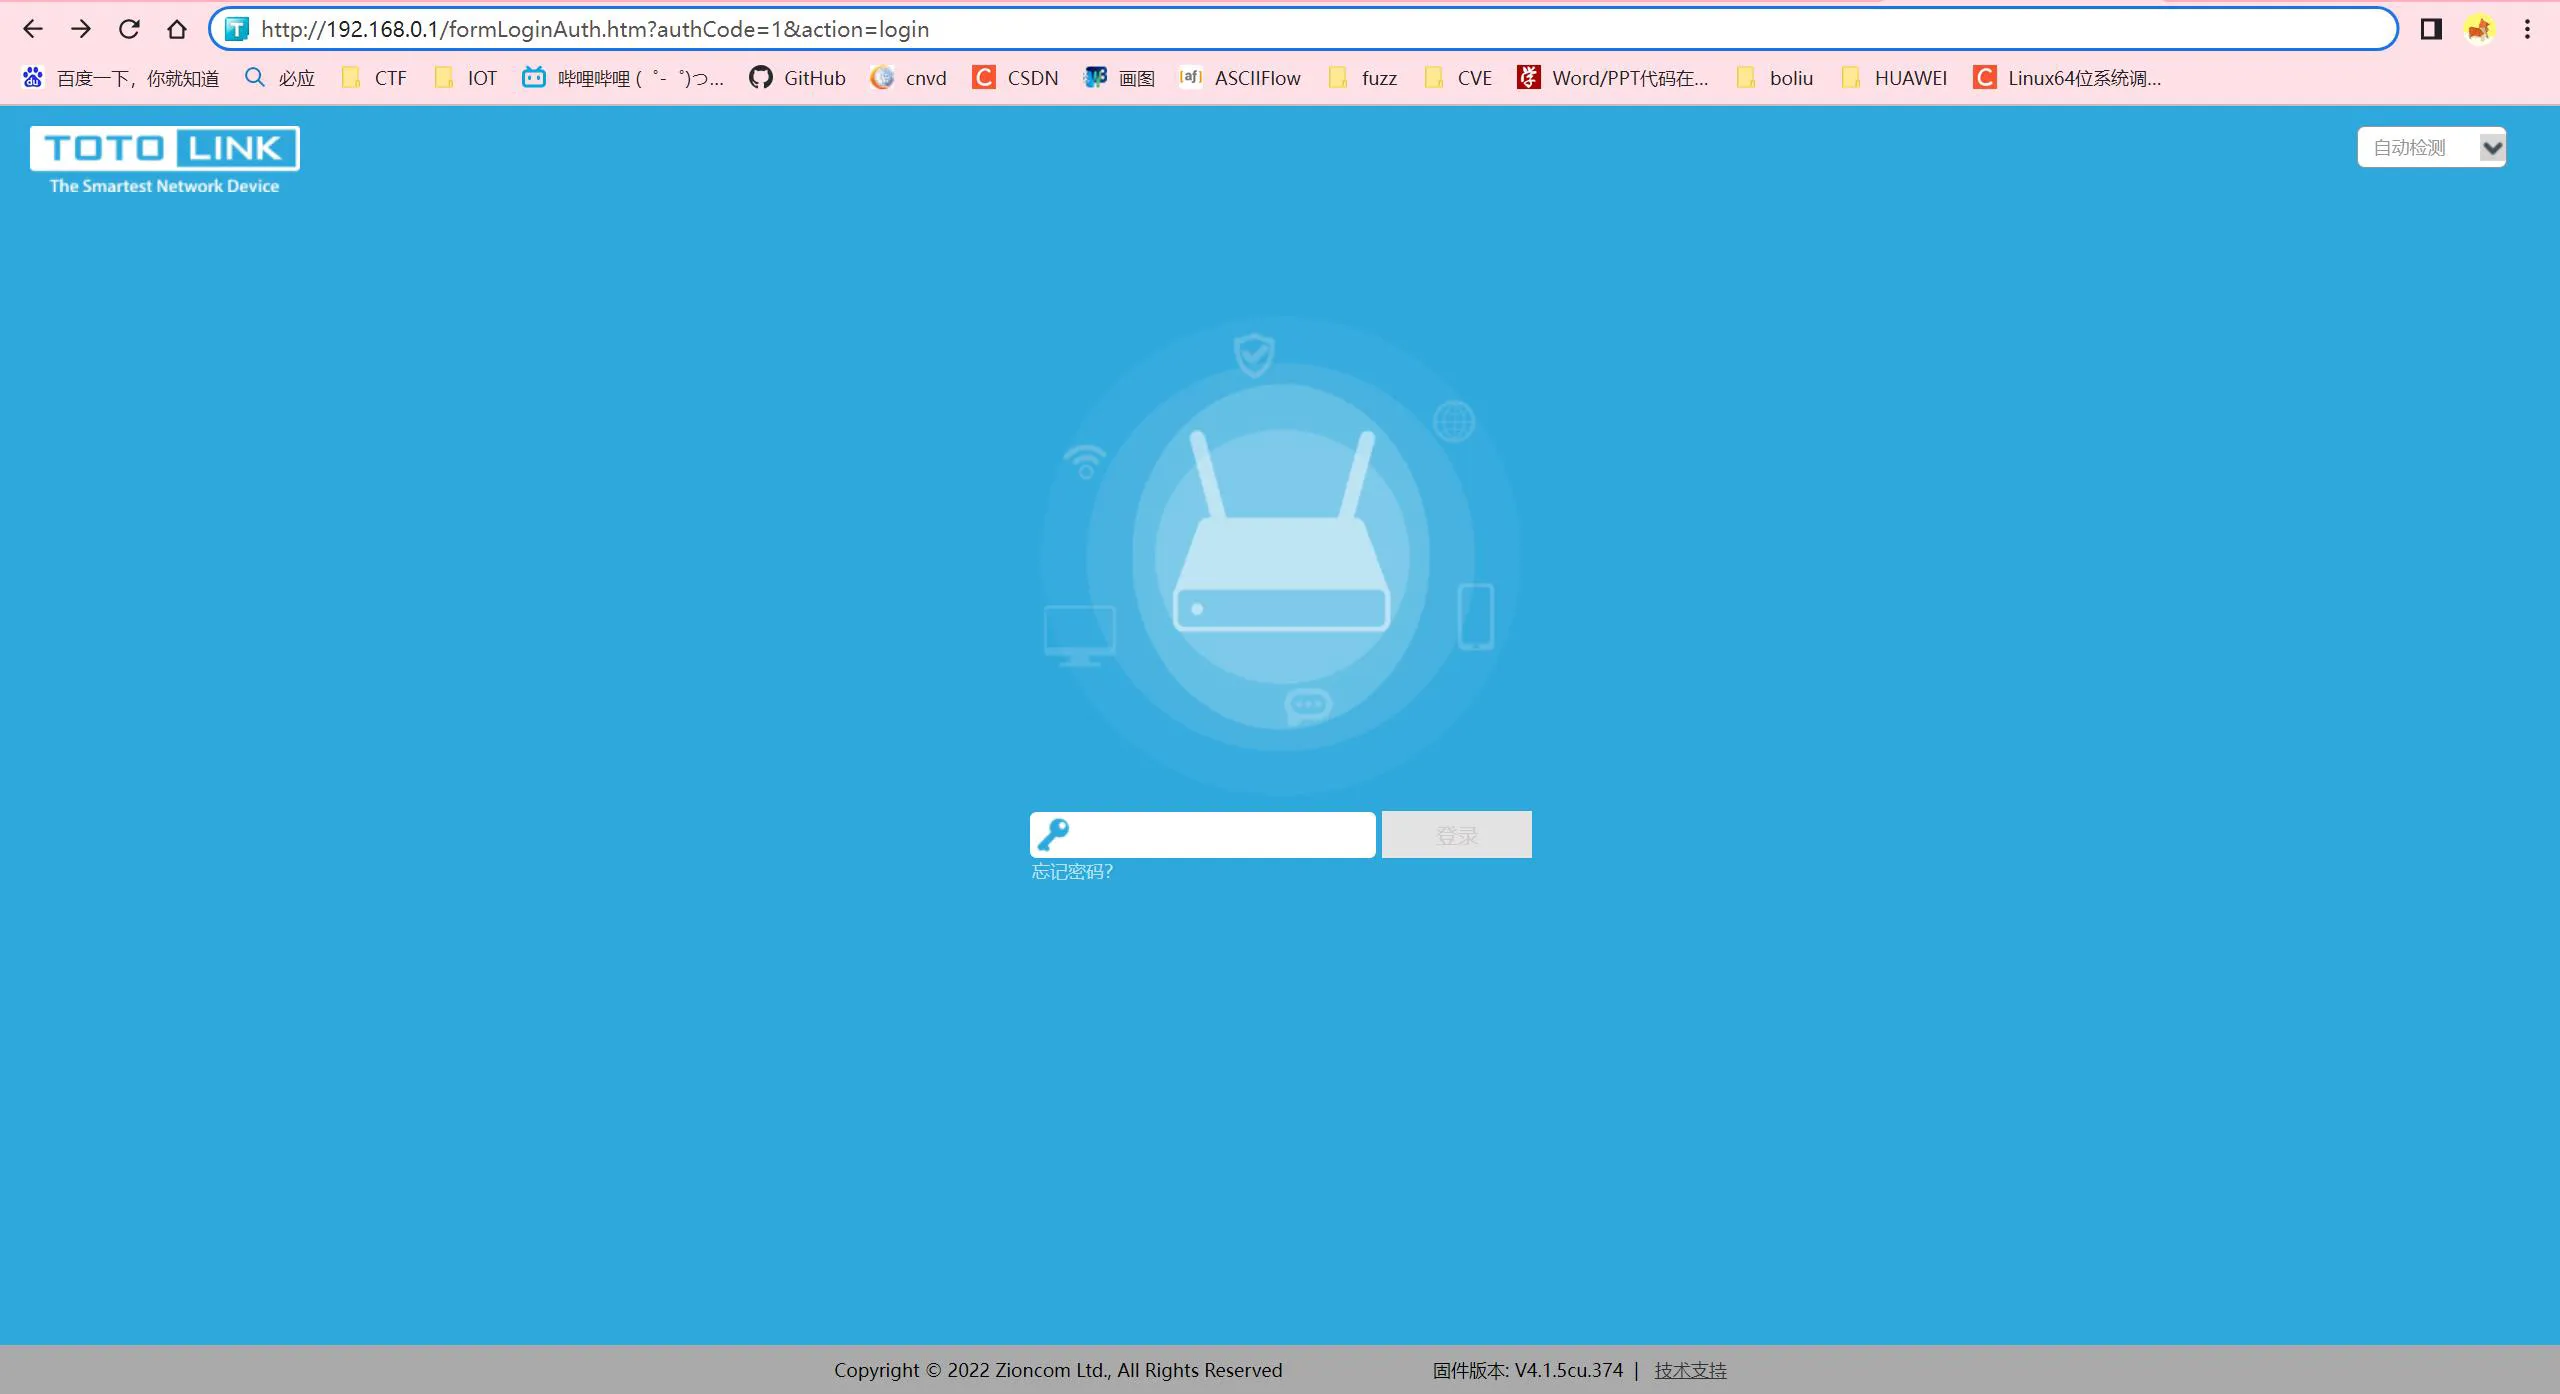Open the GitHub bookmark
Screen dimensions: 2560x1394
pos(797,78)
